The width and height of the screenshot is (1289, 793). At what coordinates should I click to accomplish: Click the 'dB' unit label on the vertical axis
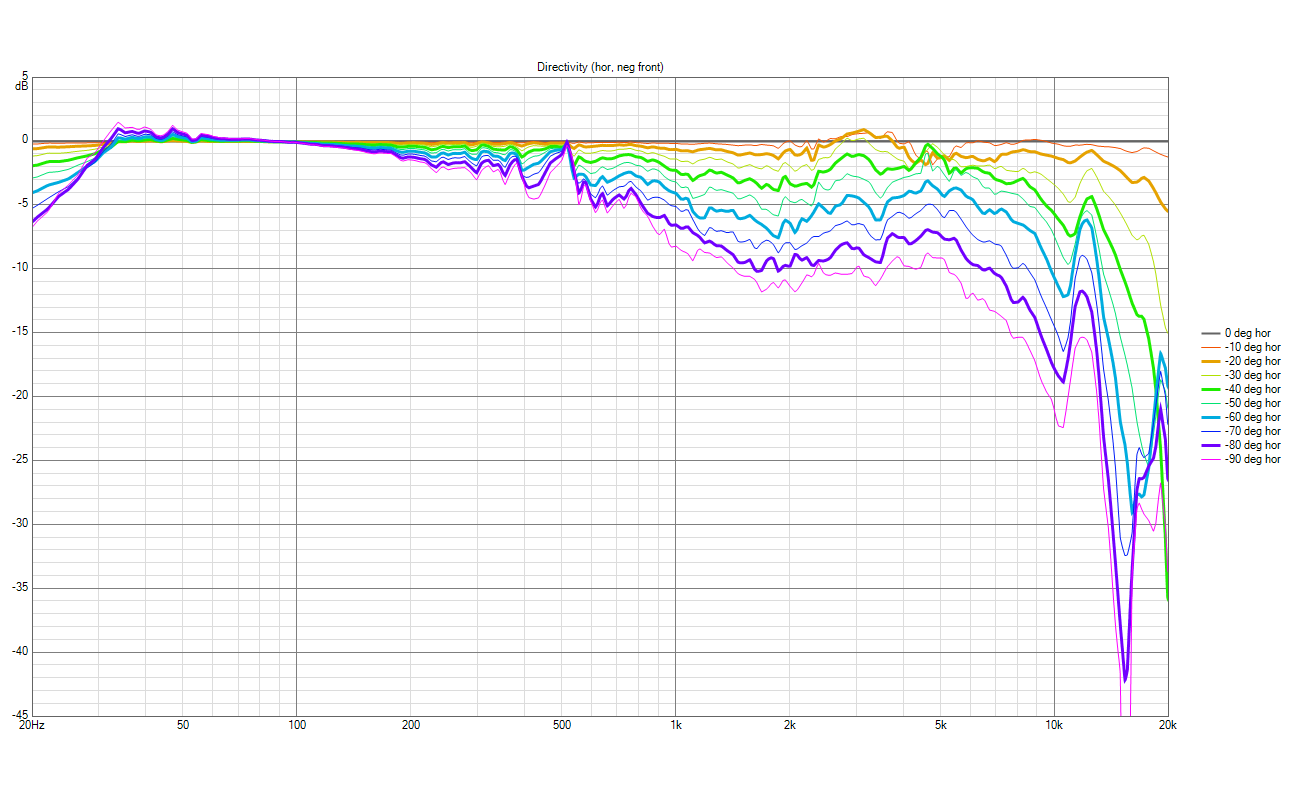click(21, 86)
